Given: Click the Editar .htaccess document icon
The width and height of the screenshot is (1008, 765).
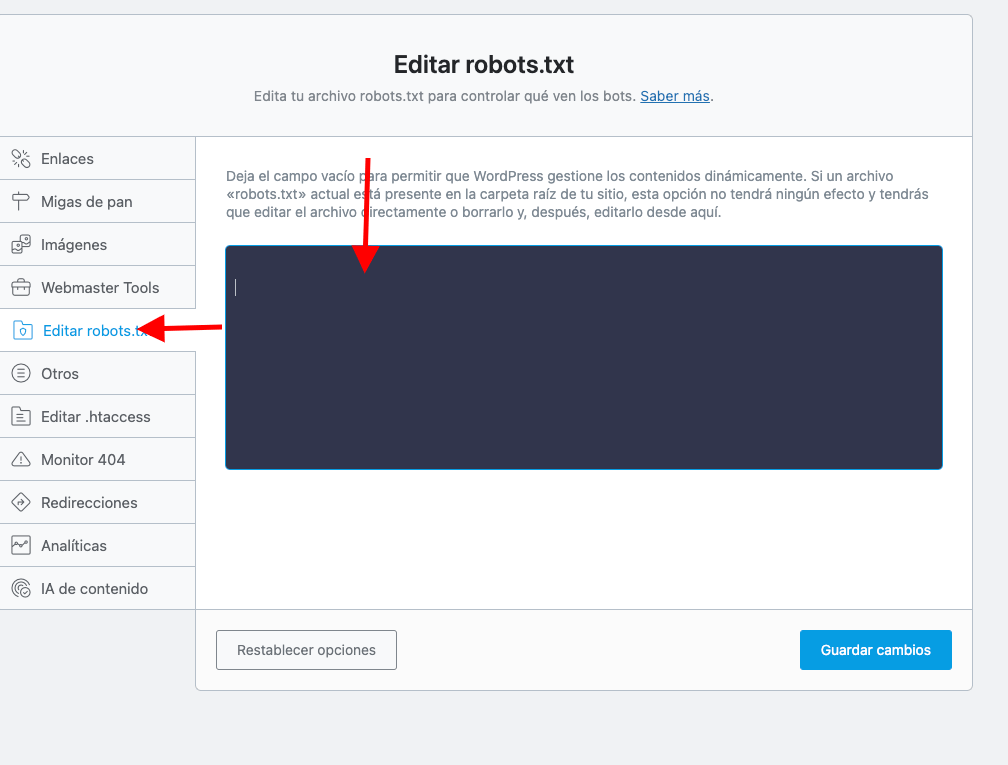Looking at the screenshot, I should click(21, 417).
